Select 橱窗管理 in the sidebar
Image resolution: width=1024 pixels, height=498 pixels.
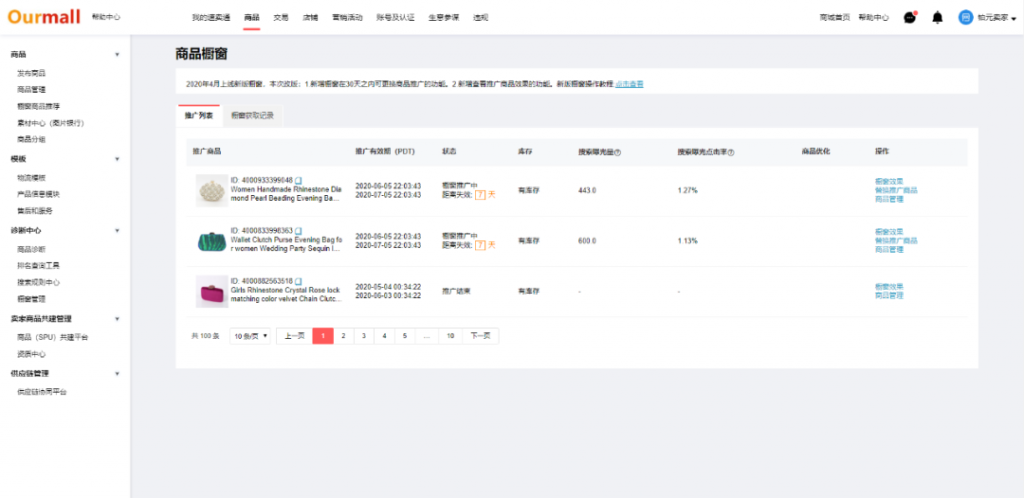[31, 298]
